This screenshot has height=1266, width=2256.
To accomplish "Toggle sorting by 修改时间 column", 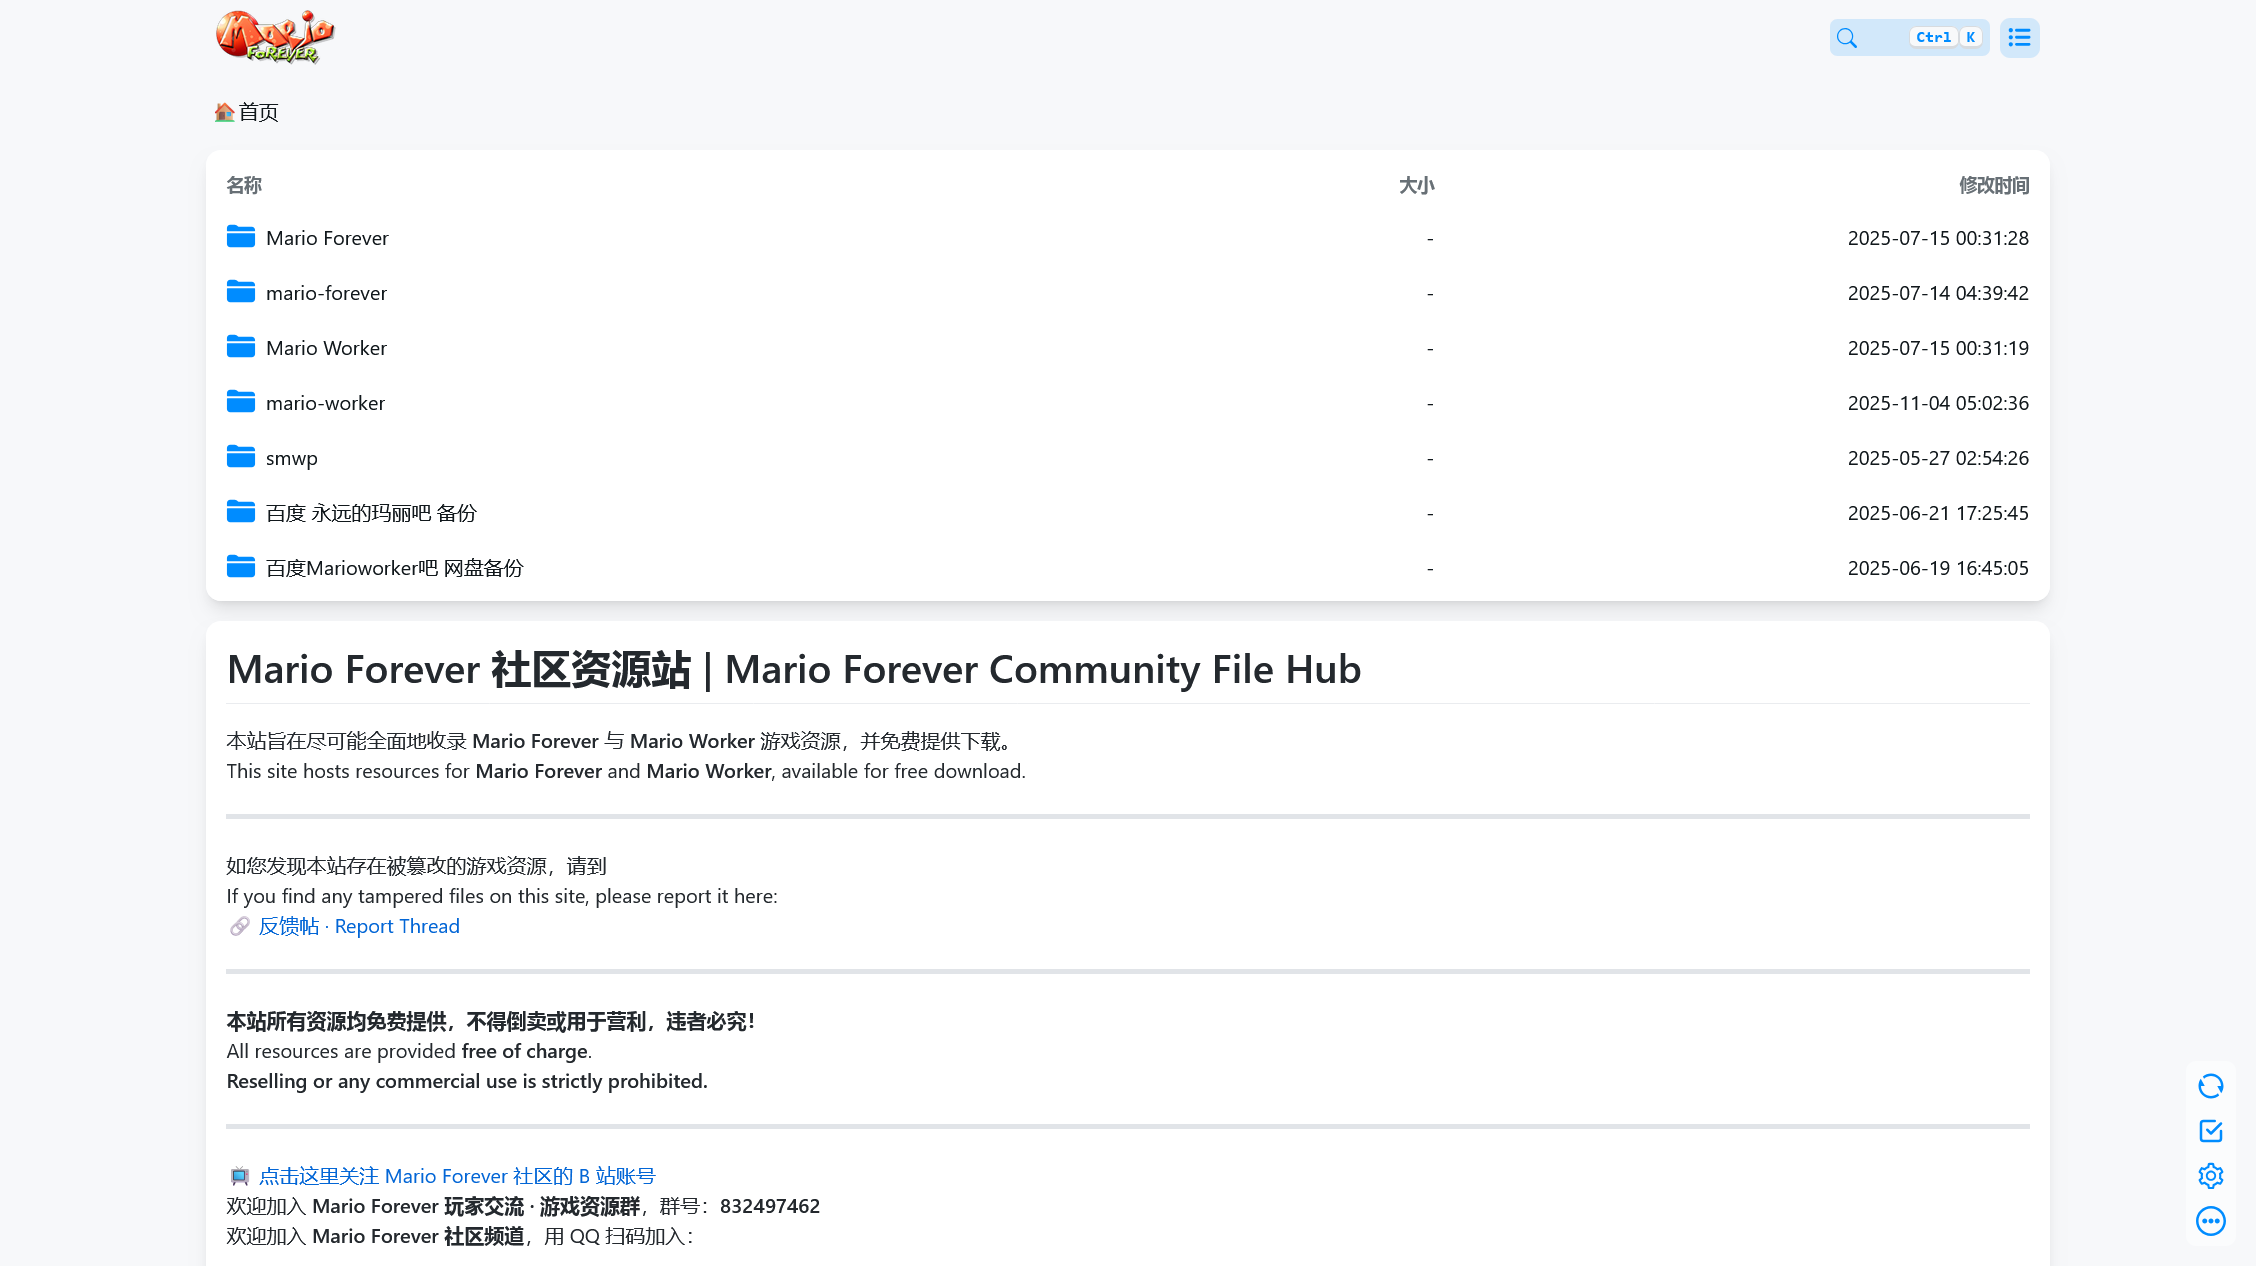I will tap(1992, 185).
